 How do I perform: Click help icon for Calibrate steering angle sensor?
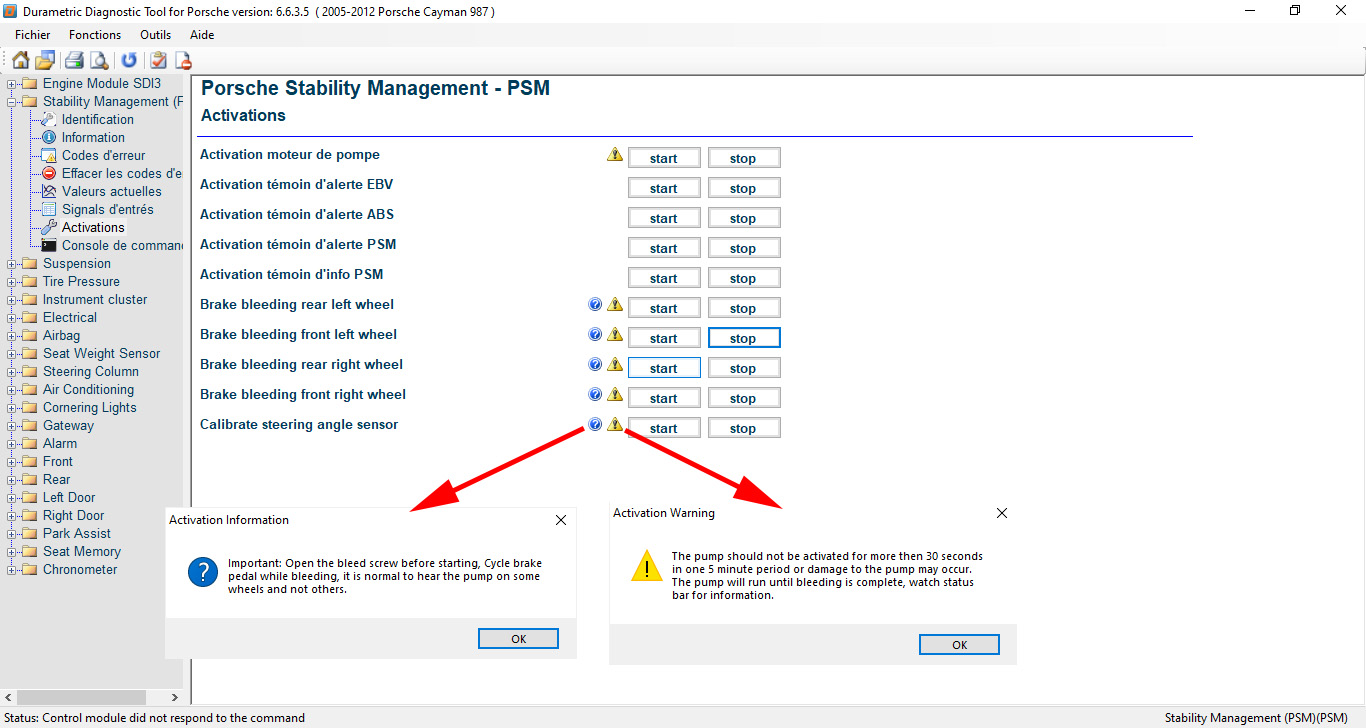point(595,424)
